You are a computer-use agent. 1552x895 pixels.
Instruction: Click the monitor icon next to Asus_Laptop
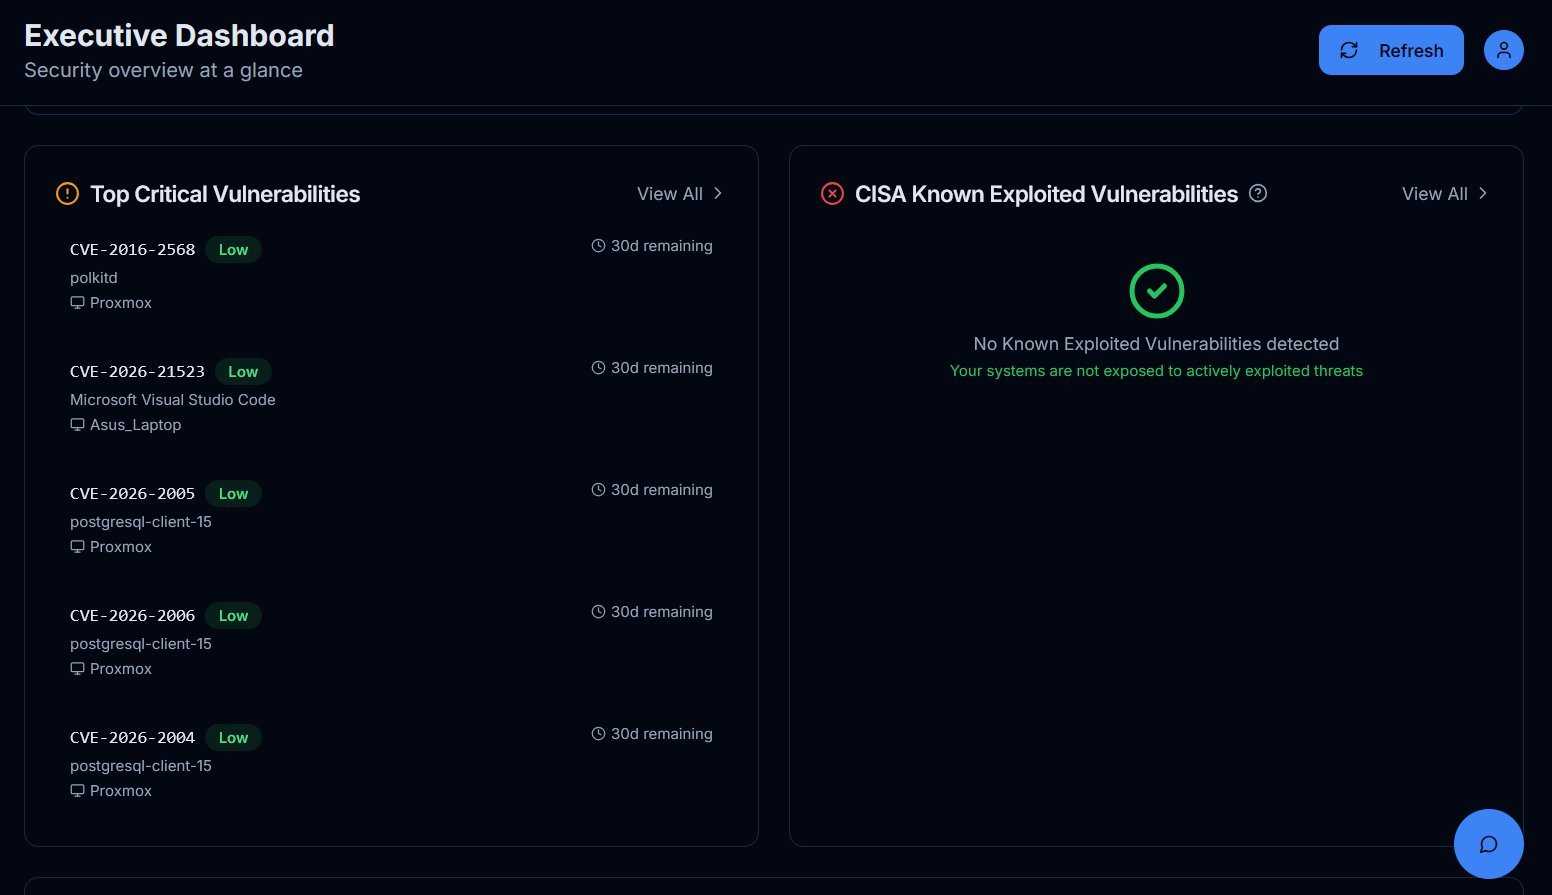click(x=77, y=424)
